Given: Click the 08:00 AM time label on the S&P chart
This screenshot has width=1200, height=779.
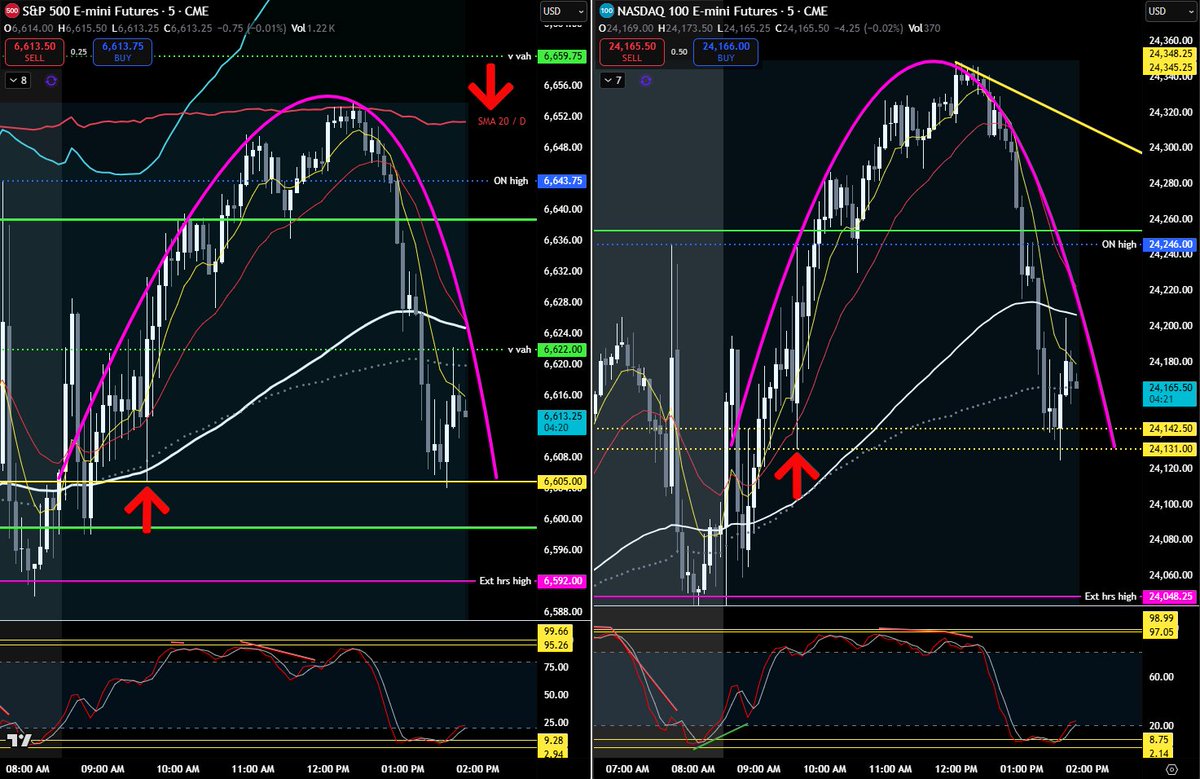Looking at the screenshot, I should [x=26, y=769].
